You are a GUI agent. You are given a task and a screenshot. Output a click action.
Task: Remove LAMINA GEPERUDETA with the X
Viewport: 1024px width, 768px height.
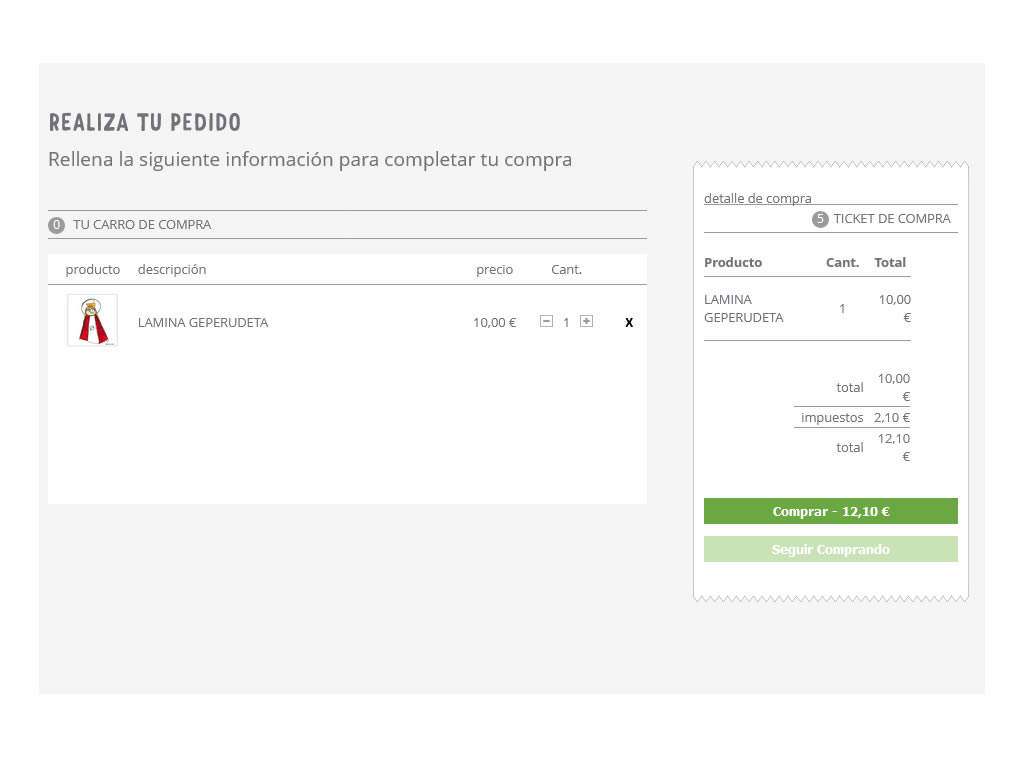629,323
